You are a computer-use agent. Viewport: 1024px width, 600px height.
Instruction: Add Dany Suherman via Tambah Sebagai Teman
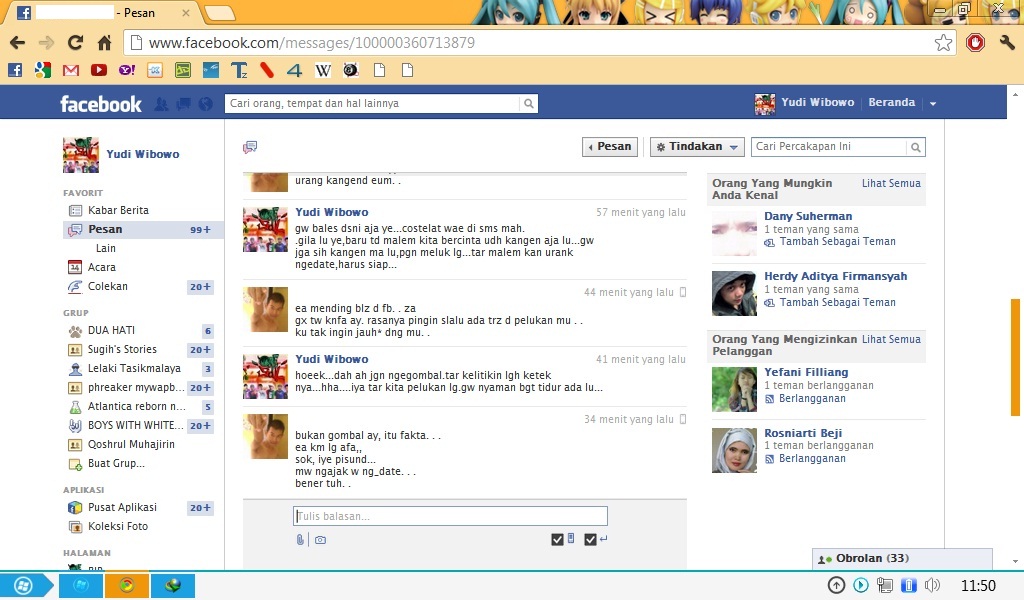click(837, 242)
